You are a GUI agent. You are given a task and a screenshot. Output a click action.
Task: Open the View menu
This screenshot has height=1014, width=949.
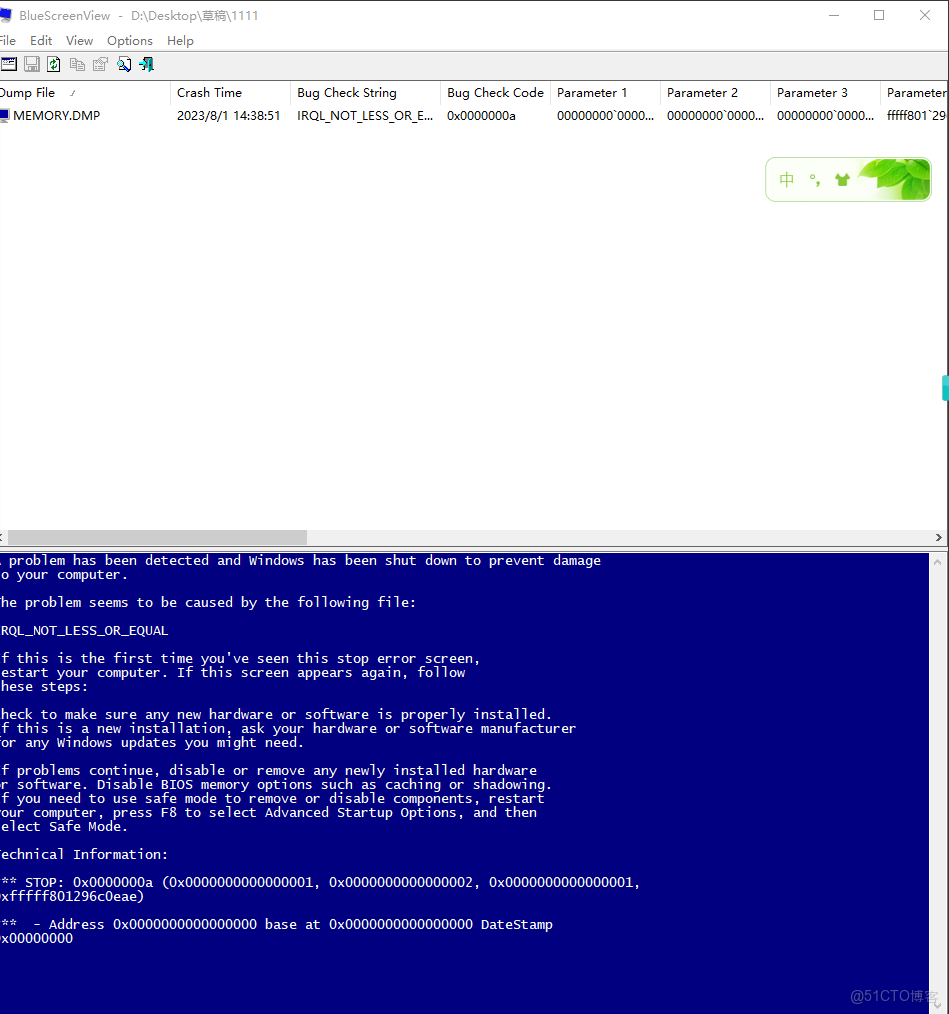click(x=80, y=41)
